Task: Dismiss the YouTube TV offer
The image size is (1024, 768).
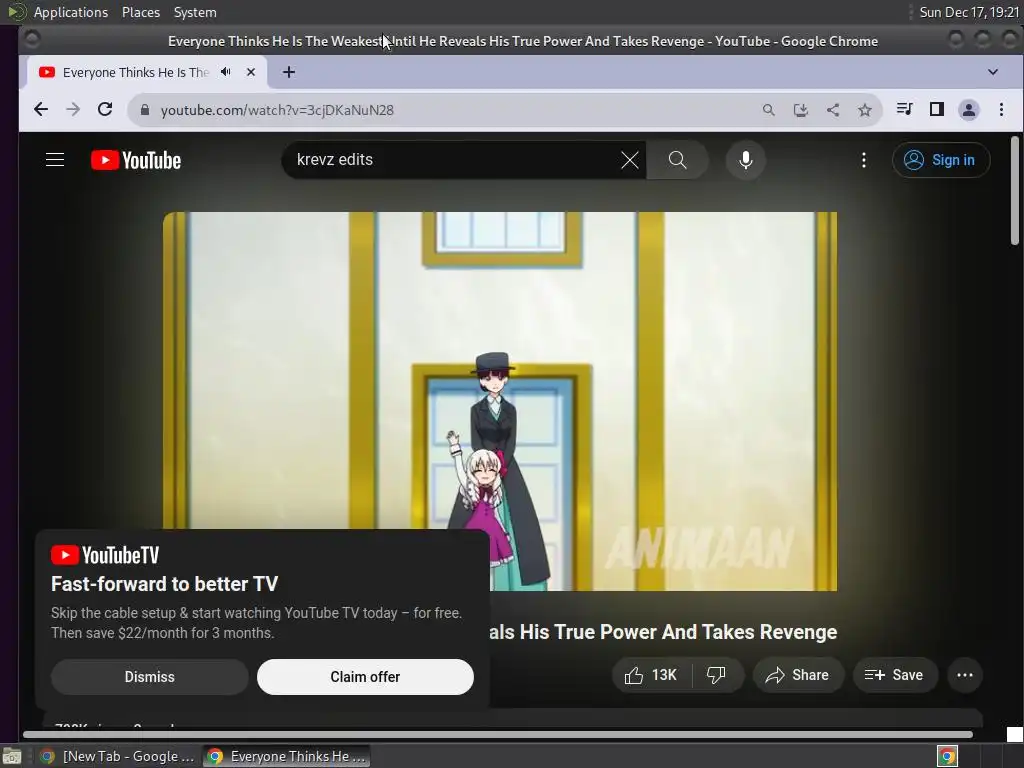Action: coord(150,677)
